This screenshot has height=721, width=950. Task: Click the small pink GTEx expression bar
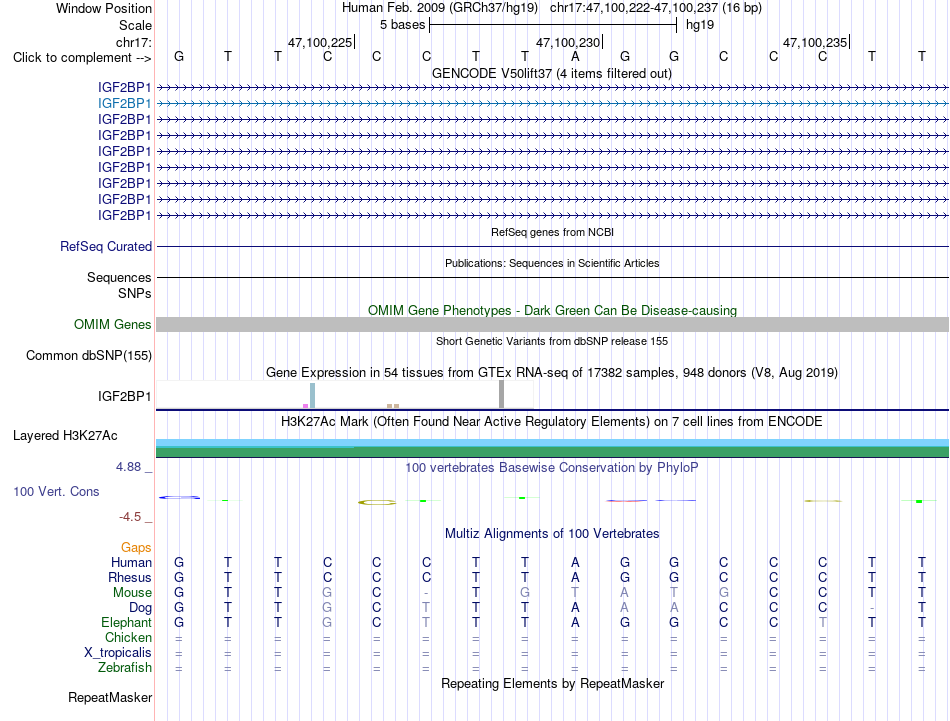coord(305,406)
